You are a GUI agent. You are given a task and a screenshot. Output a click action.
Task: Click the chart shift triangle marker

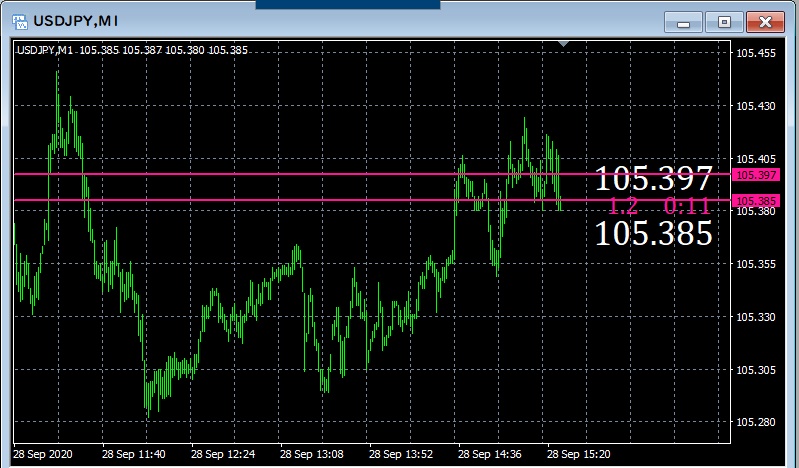[x=563, y=44]
